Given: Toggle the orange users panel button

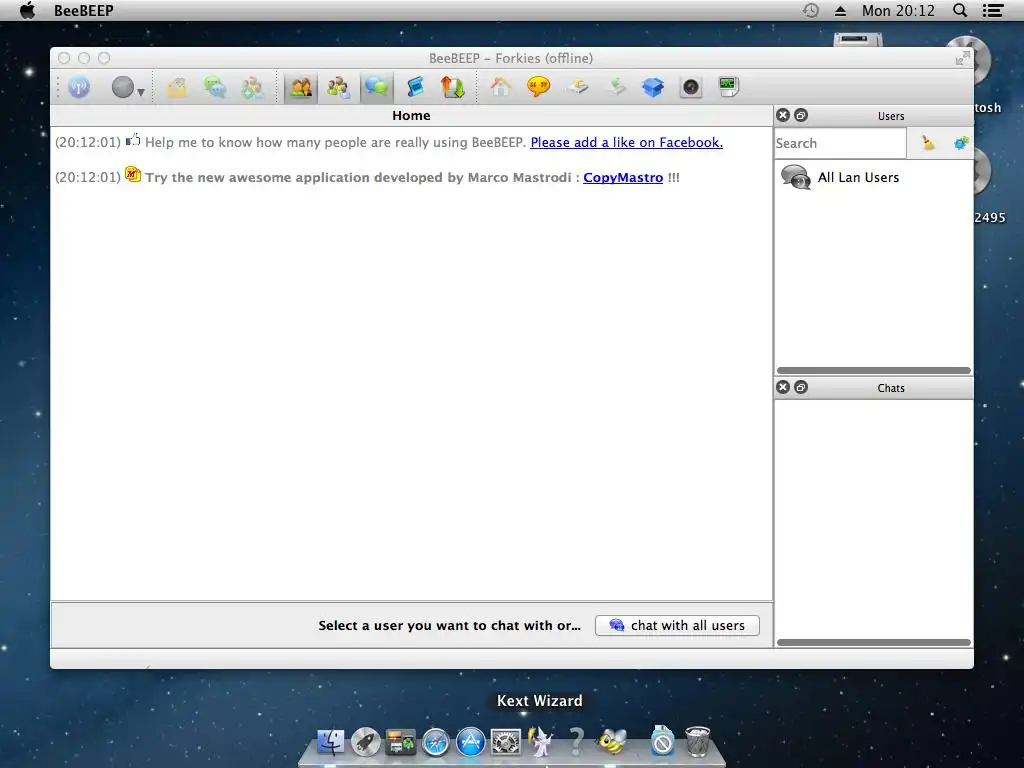Looking at the screenshot, I should [300, 87].
